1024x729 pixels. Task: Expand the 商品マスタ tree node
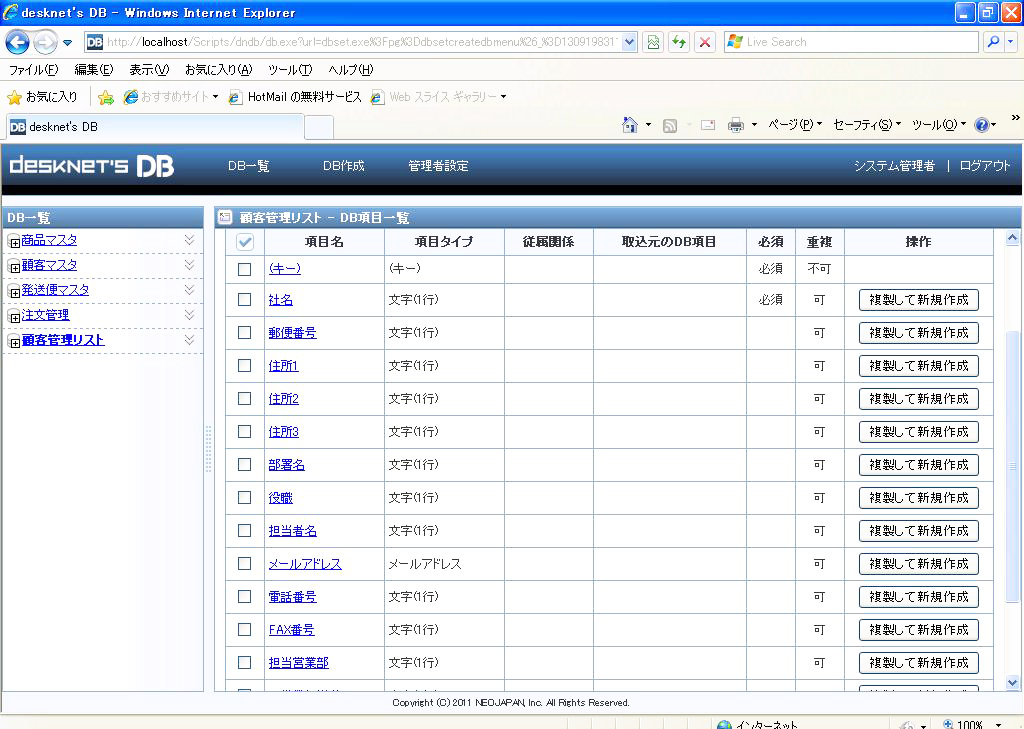[x=14, y=241]
